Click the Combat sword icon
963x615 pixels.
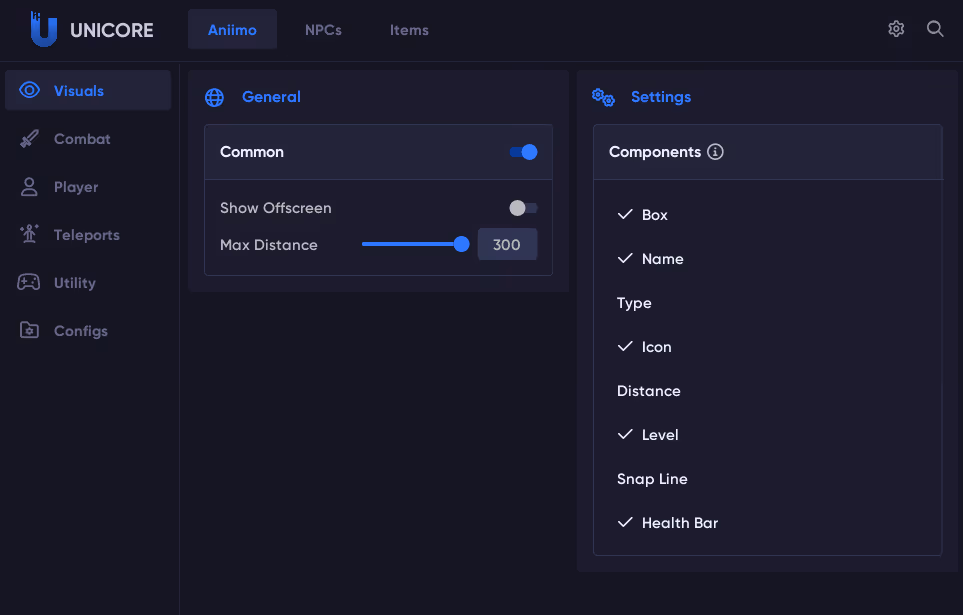pyautogui.click(x=29, y=139)
